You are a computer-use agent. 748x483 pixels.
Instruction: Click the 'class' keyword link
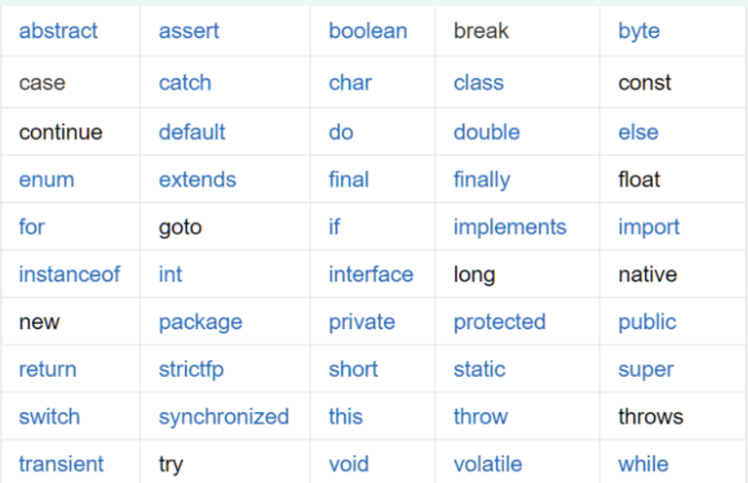point(478,83)
